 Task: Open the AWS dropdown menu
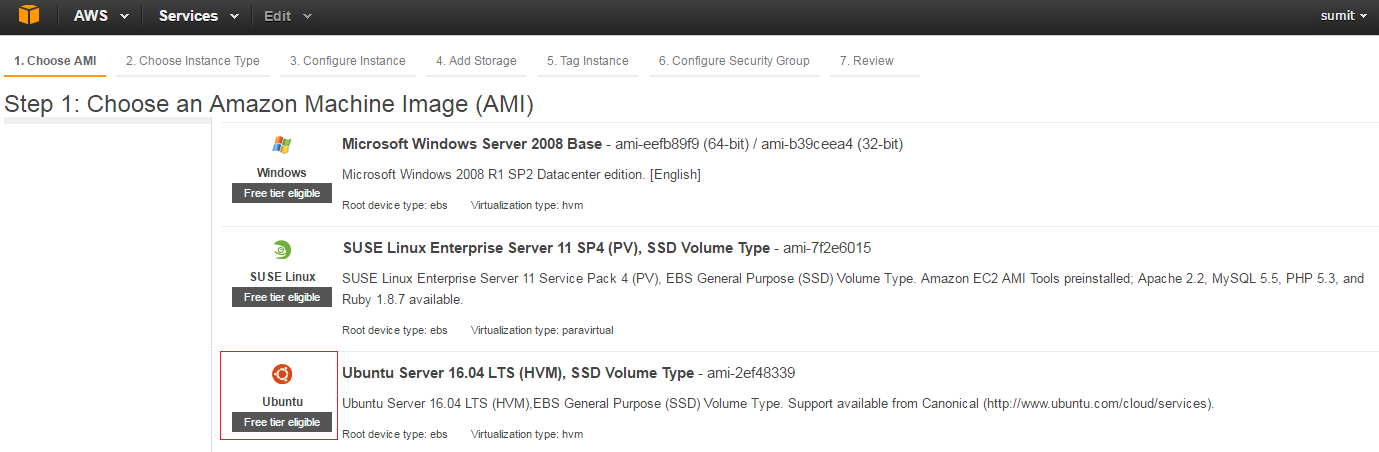tap(101, 16)
